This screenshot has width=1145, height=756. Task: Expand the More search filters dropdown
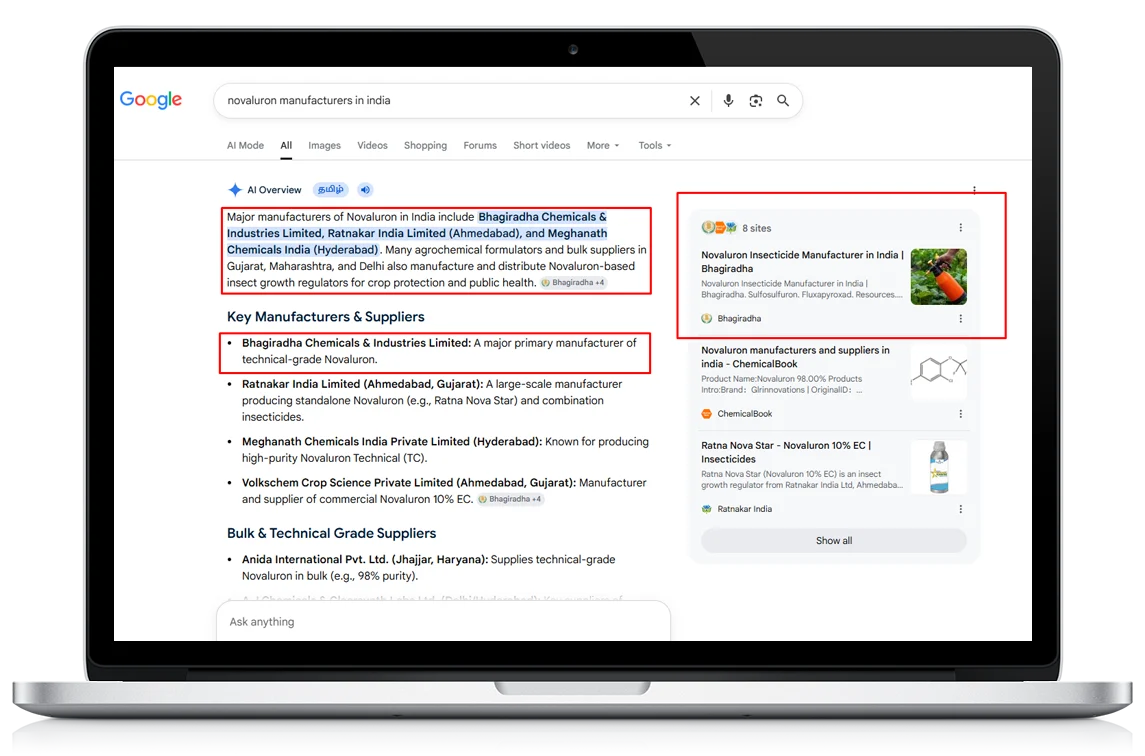603,145
